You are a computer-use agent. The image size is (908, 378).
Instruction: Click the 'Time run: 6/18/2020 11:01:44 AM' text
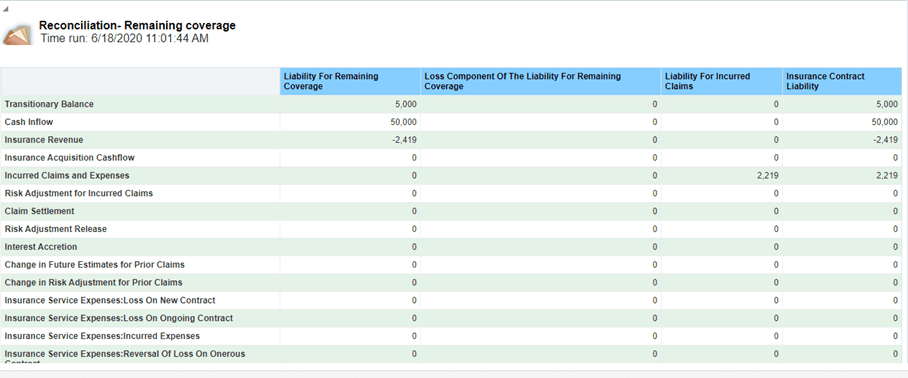125,39
